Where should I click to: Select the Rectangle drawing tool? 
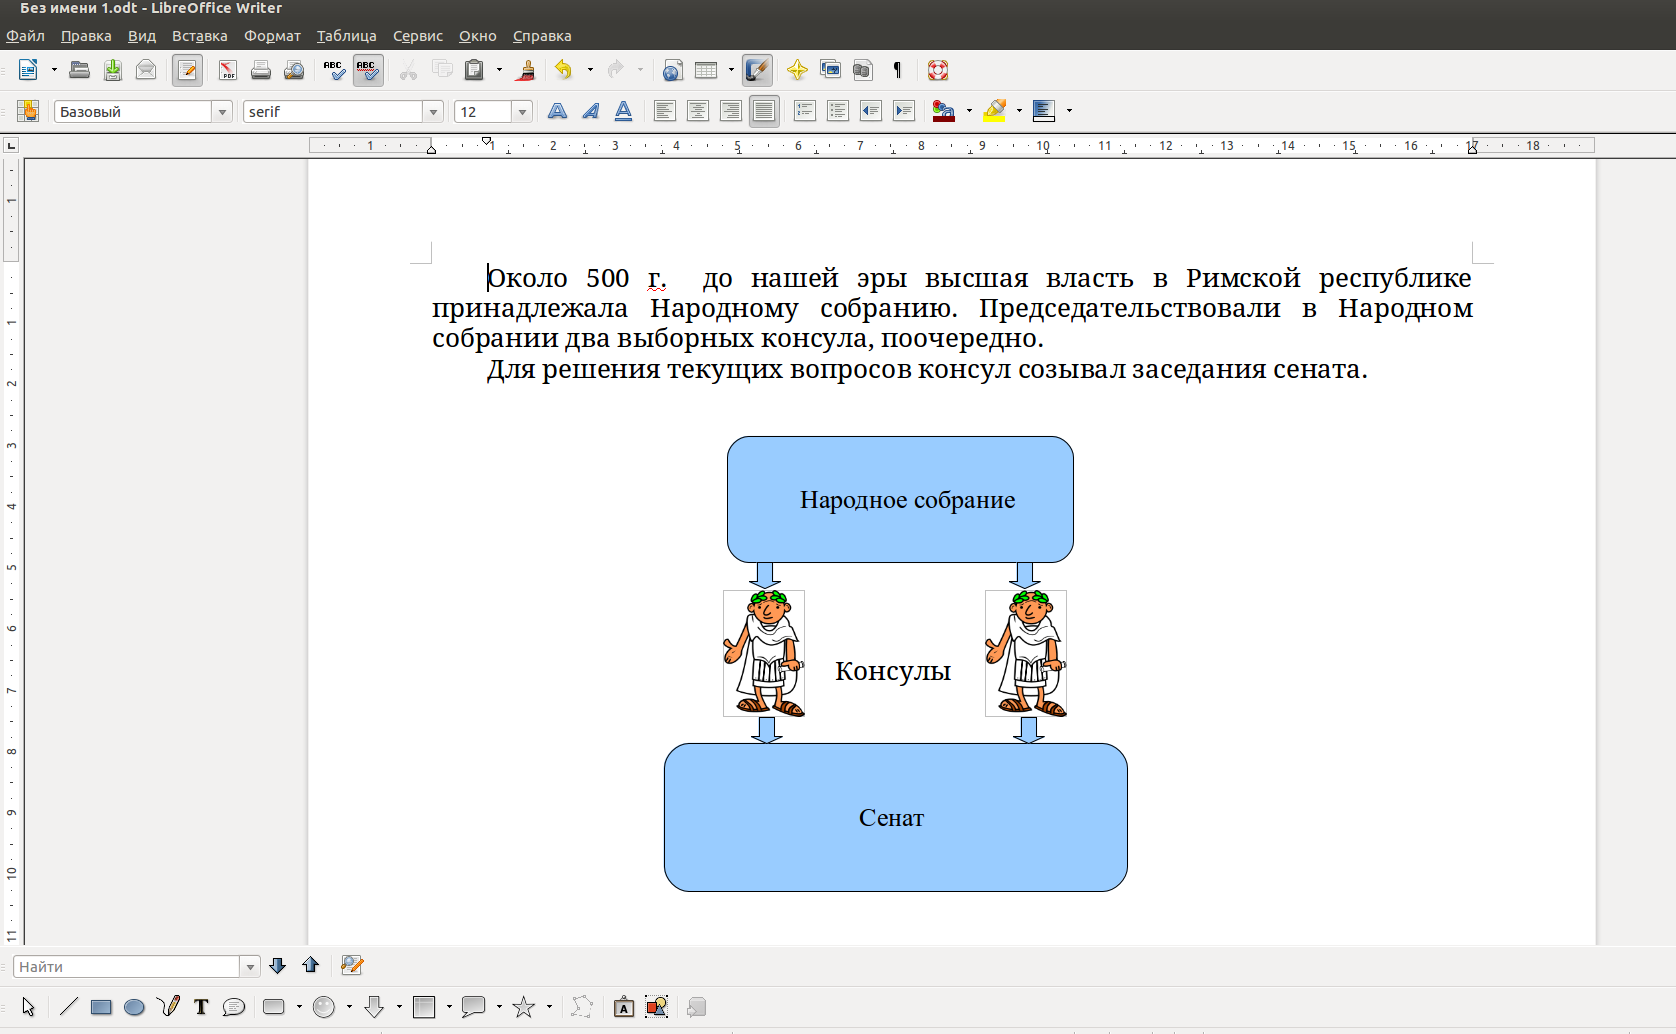tap(101, 1007)
